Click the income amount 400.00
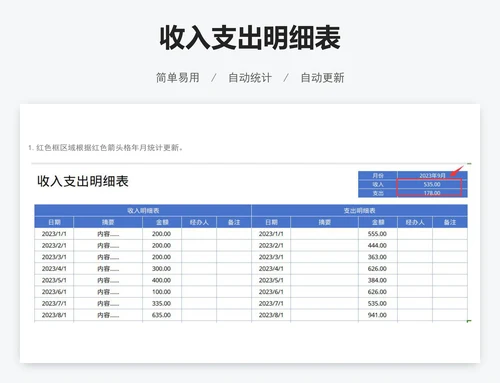 161,280
